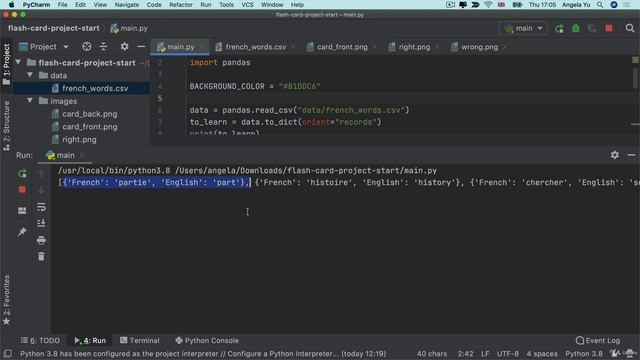Click the locate file crosshair icon in Project panel
This screenshot has height=360, width=640.
coord(87,47)
